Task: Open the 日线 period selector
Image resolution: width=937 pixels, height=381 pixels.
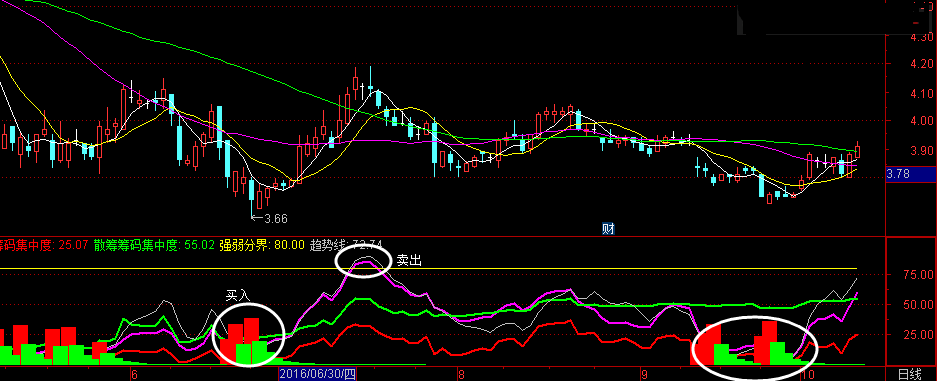Action: click(x=910, y=374)
